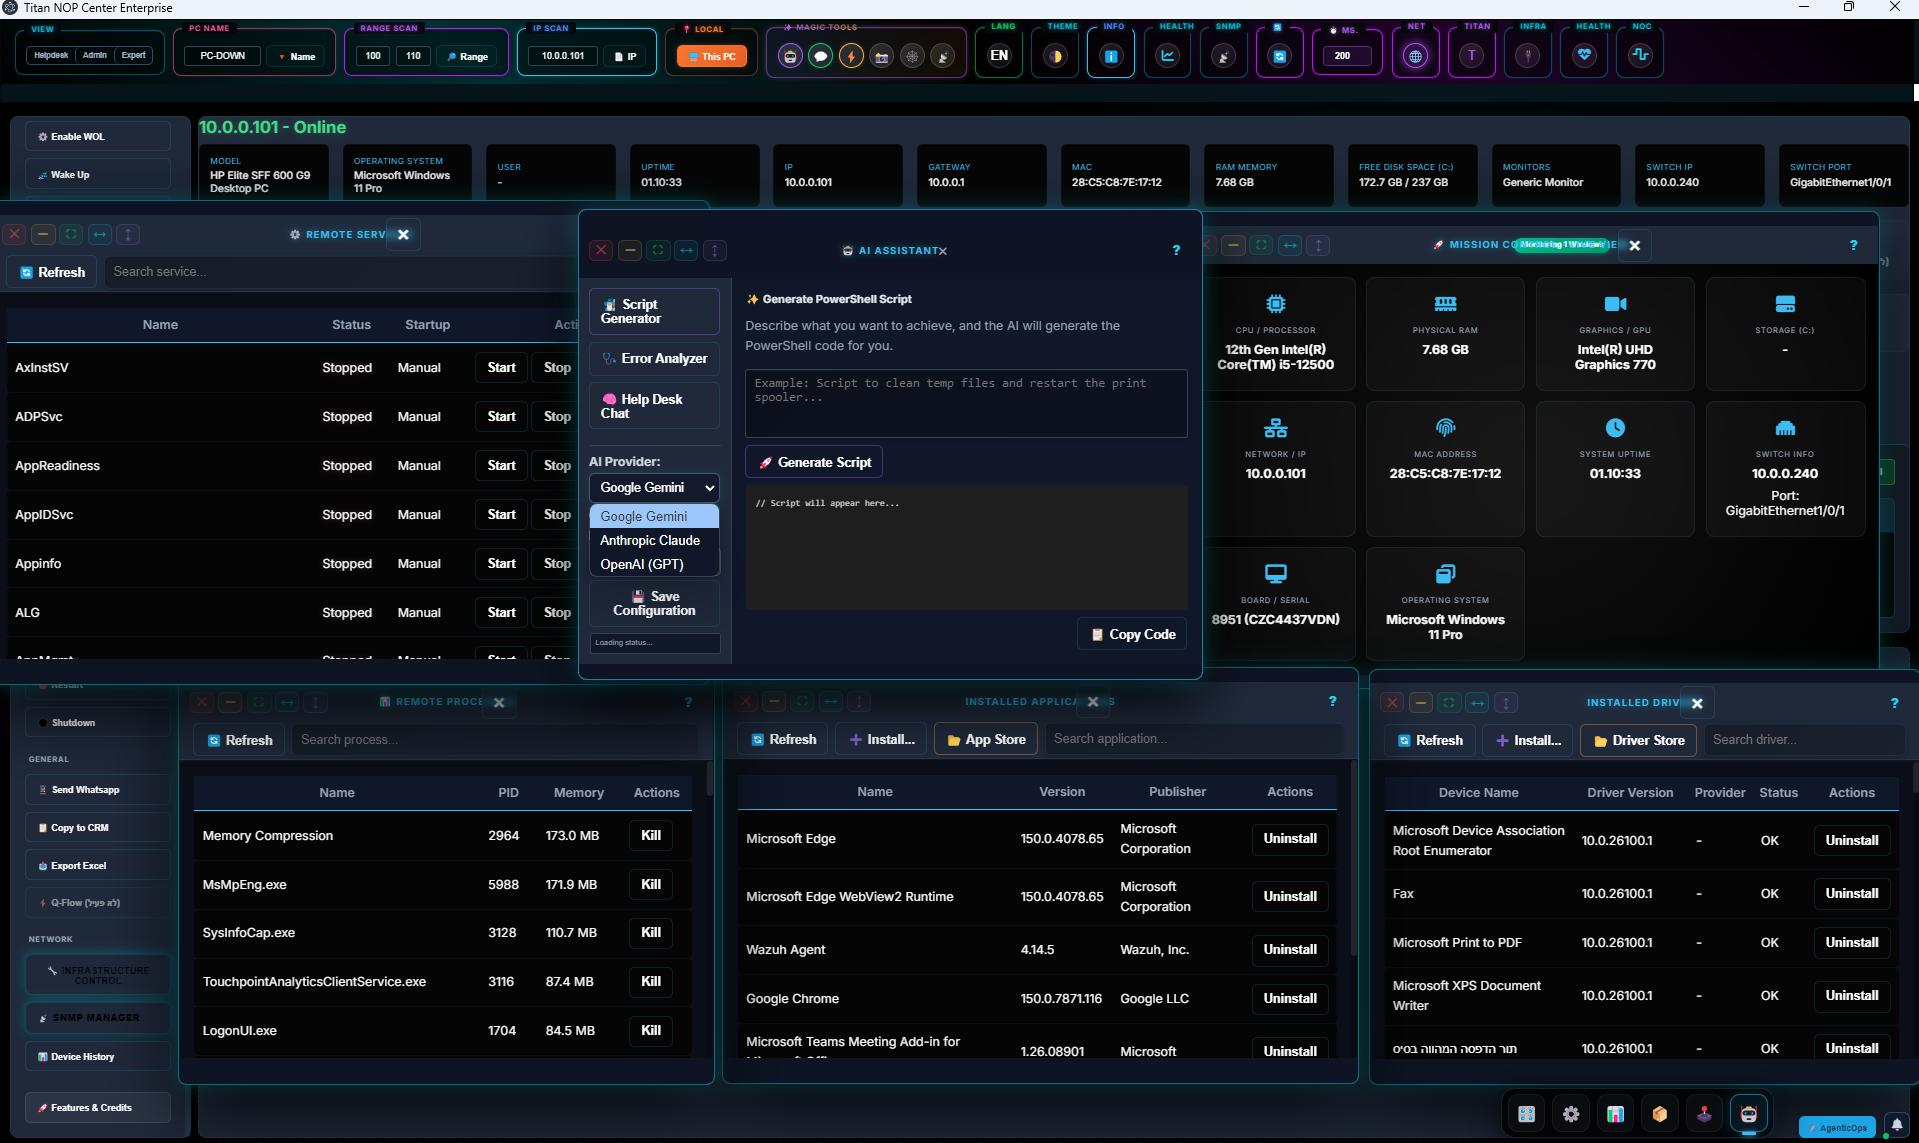Toggle full-screen icon in AI Assistant window
The height and width of the screenshot is (1143, 1919).
(x=658, y=251)
